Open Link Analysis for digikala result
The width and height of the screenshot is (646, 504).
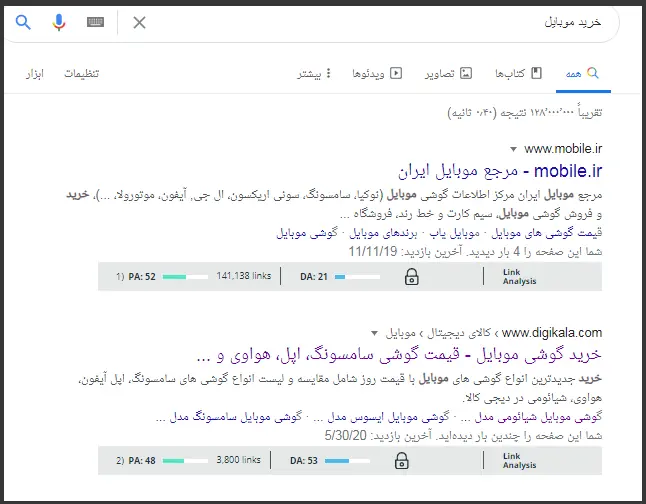pyautogui.click(x=519, y=461)
